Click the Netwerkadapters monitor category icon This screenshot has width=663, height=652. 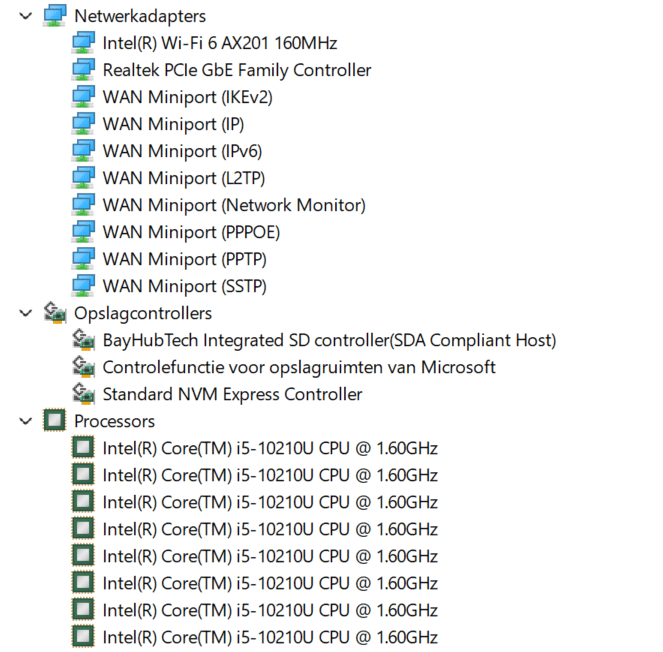point(55,16)
